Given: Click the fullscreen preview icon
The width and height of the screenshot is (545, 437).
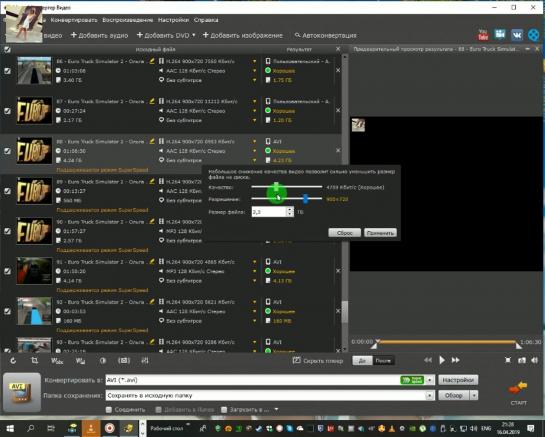Looking at the screenshot, I should 508,360.
